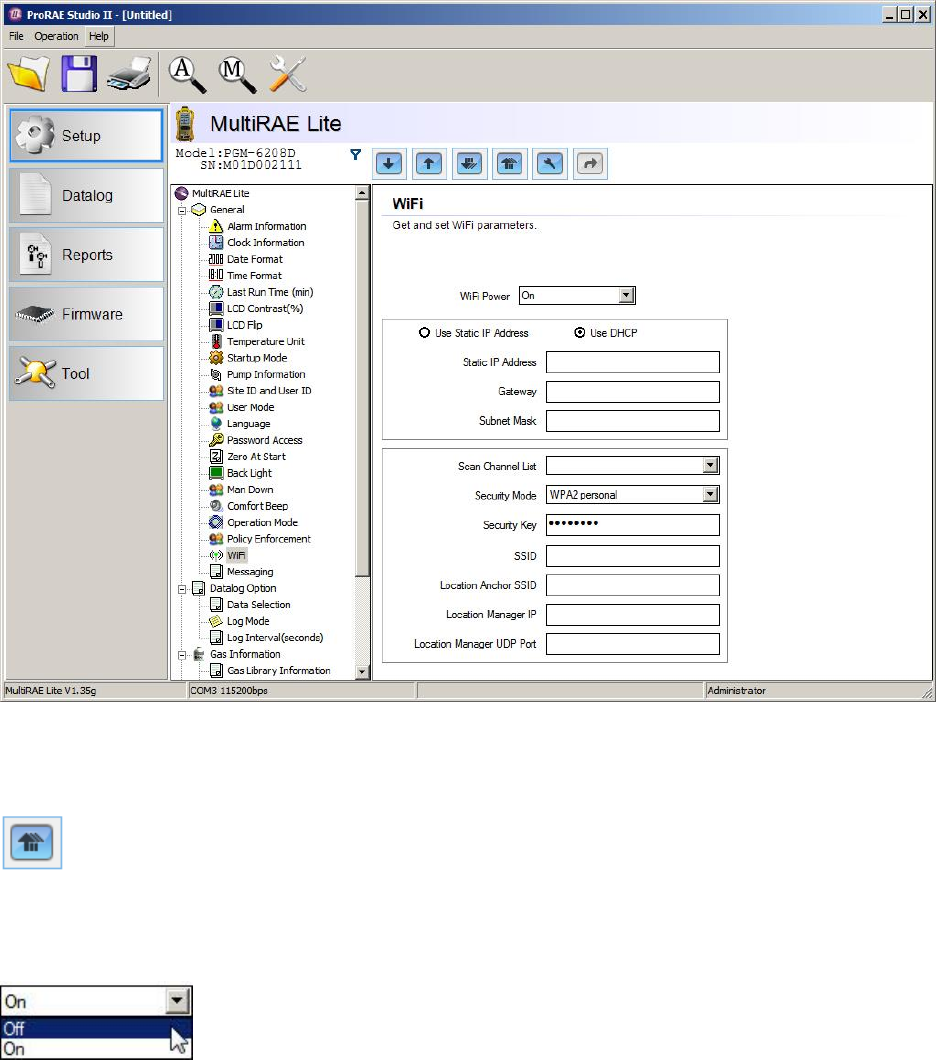This screenshot has height=1060, width=936.
Task: Click the auto-detect 'A' magnifier icon
Action: [187, 74]
